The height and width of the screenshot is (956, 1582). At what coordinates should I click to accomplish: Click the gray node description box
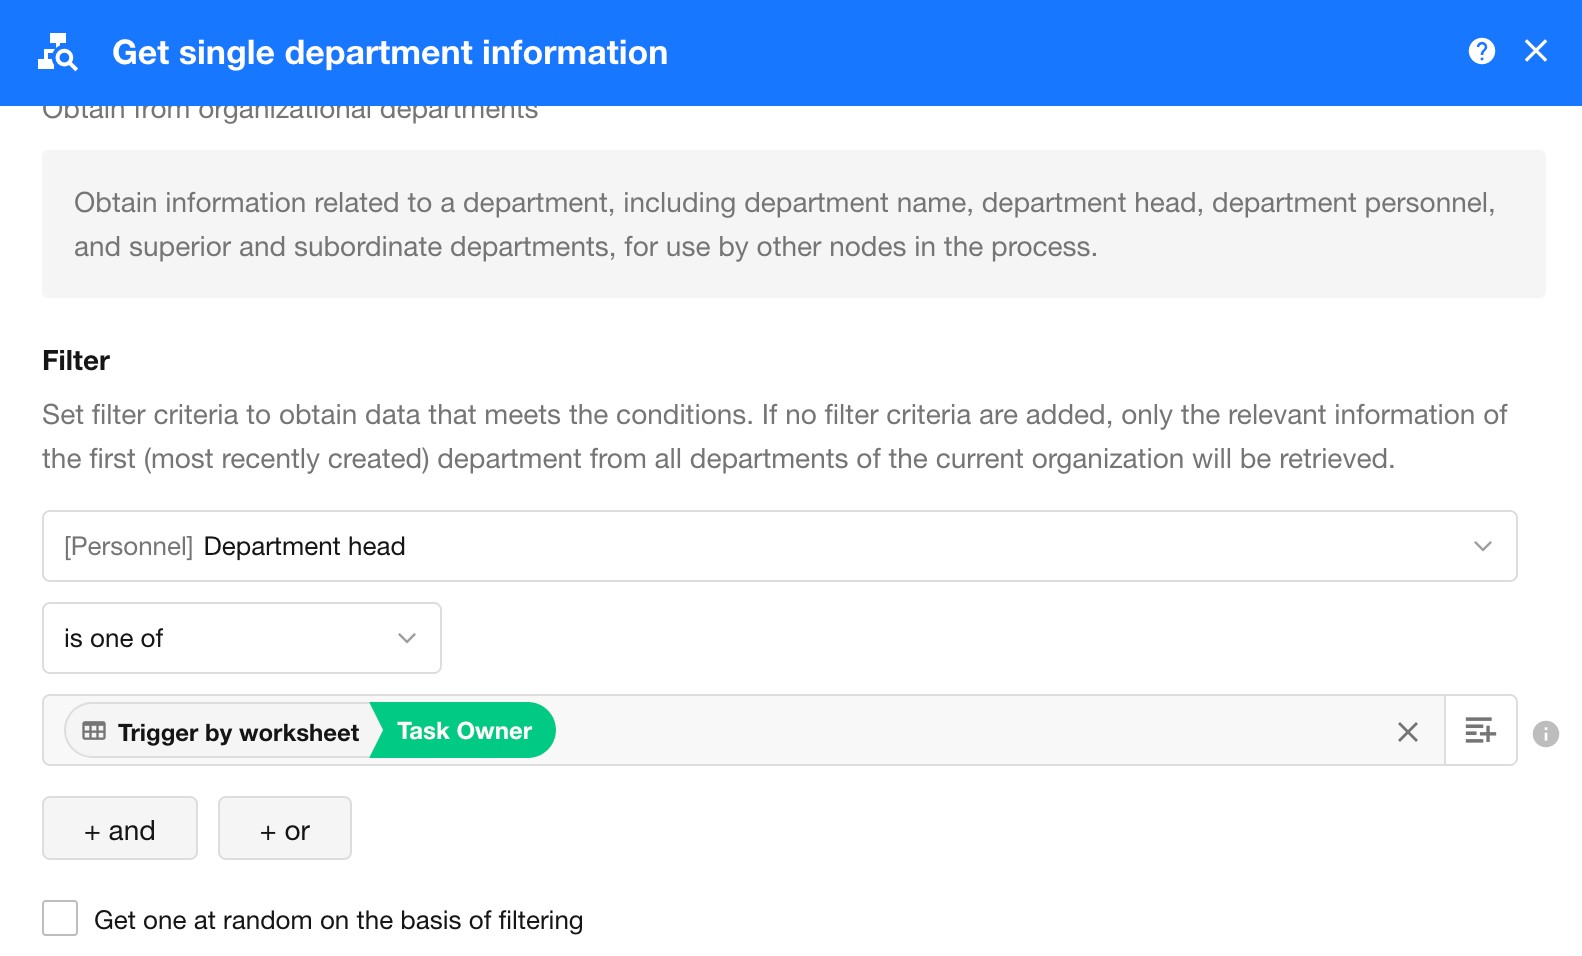(x=793, y=224)
